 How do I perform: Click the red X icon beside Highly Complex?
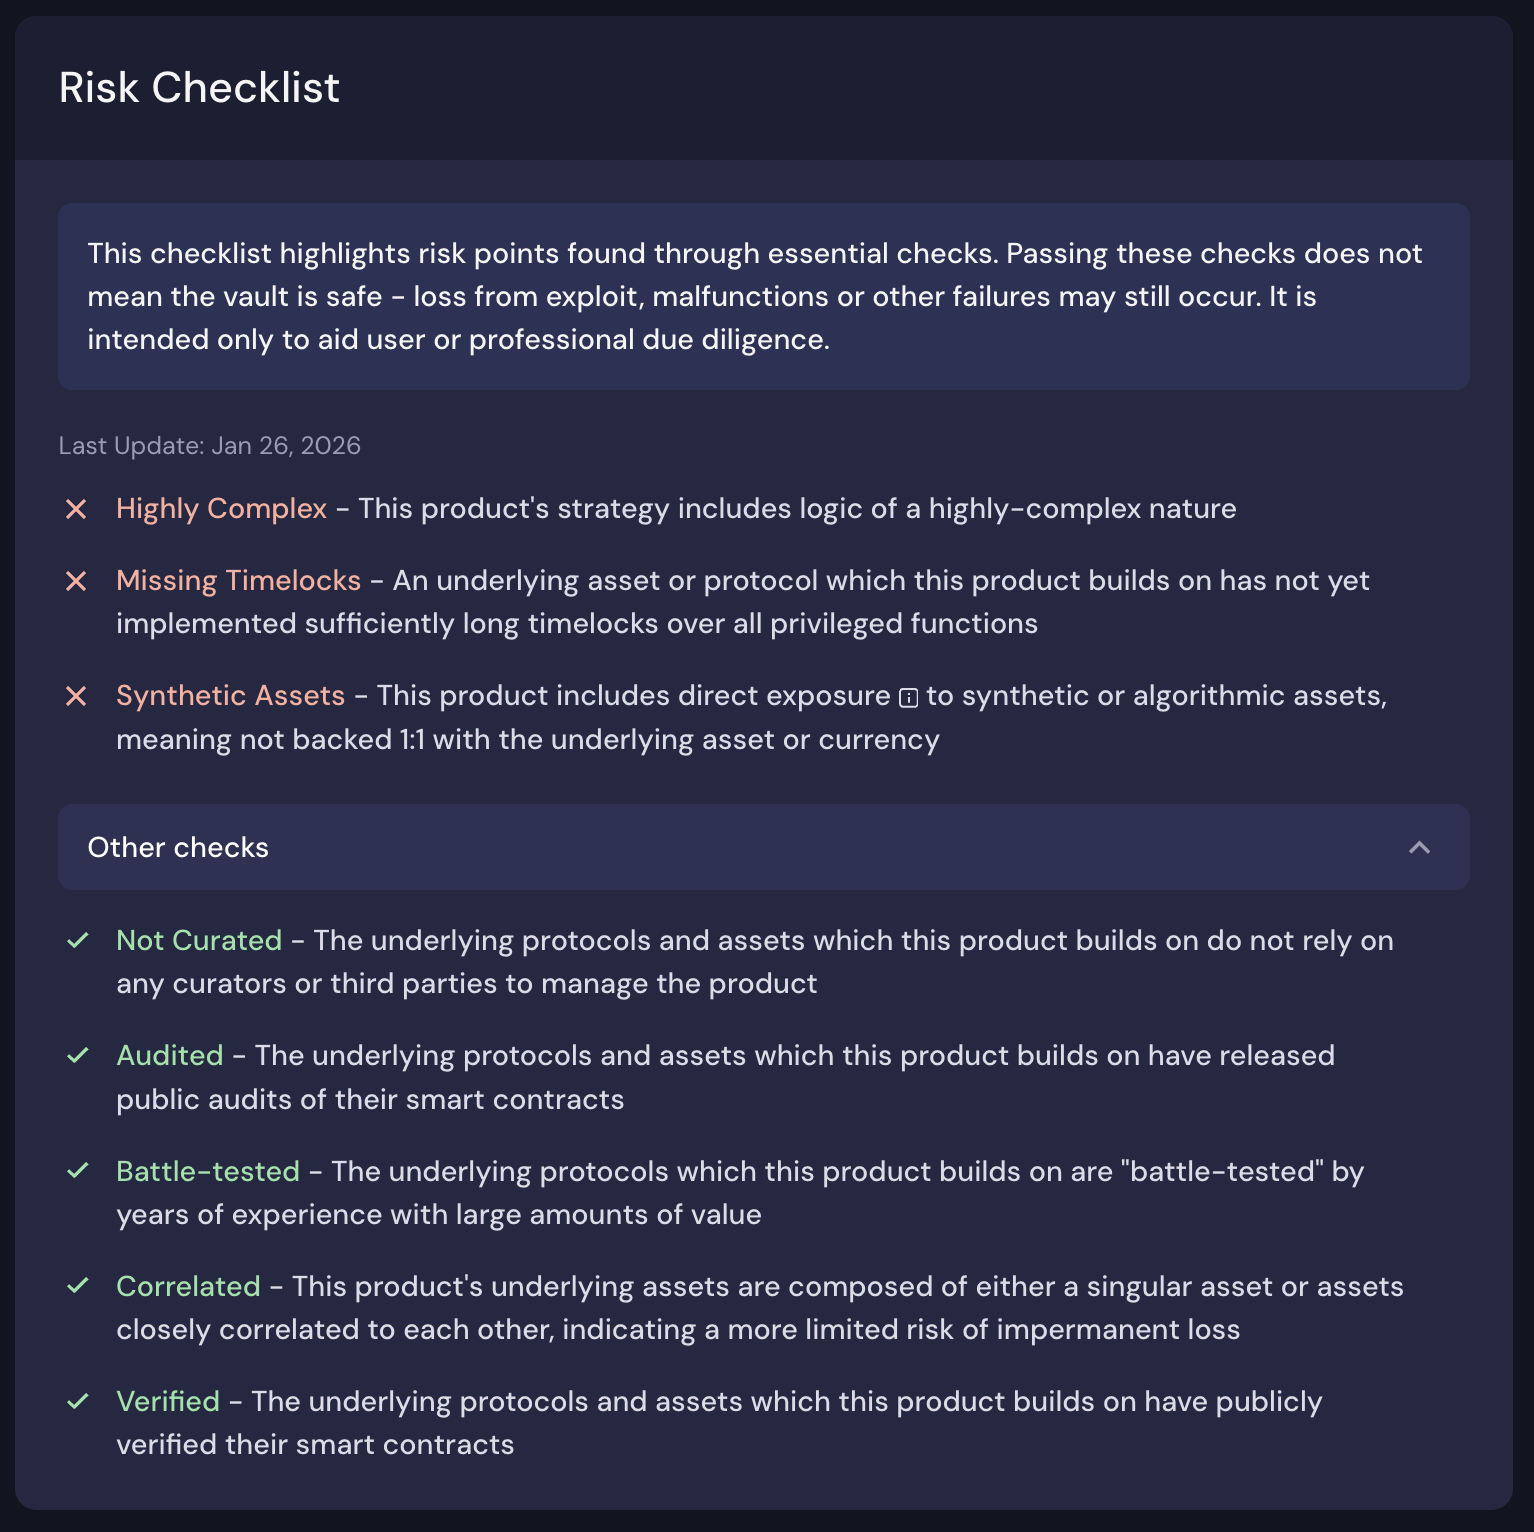pyautogui.click(x=78, y=510)
